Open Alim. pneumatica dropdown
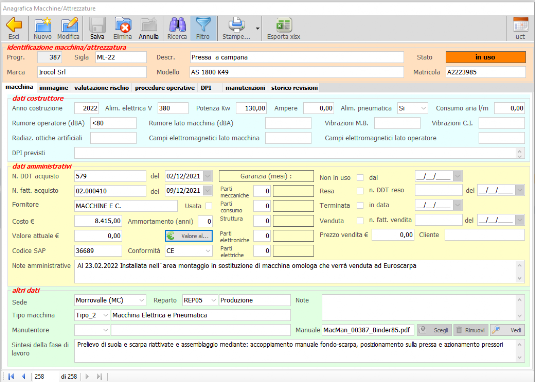 (x=423, y=108)
